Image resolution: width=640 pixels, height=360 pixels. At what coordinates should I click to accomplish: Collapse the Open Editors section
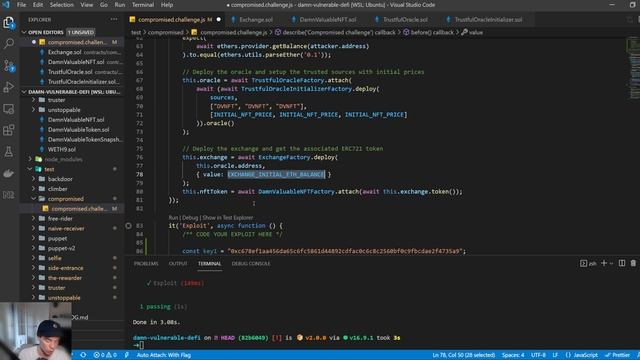(x=24, y=32)
